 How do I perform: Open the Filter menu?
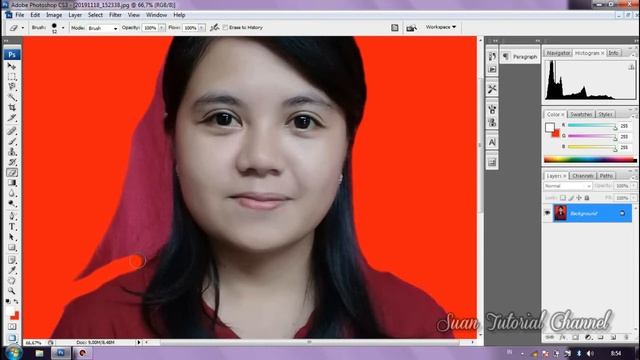tap(116, 15)
